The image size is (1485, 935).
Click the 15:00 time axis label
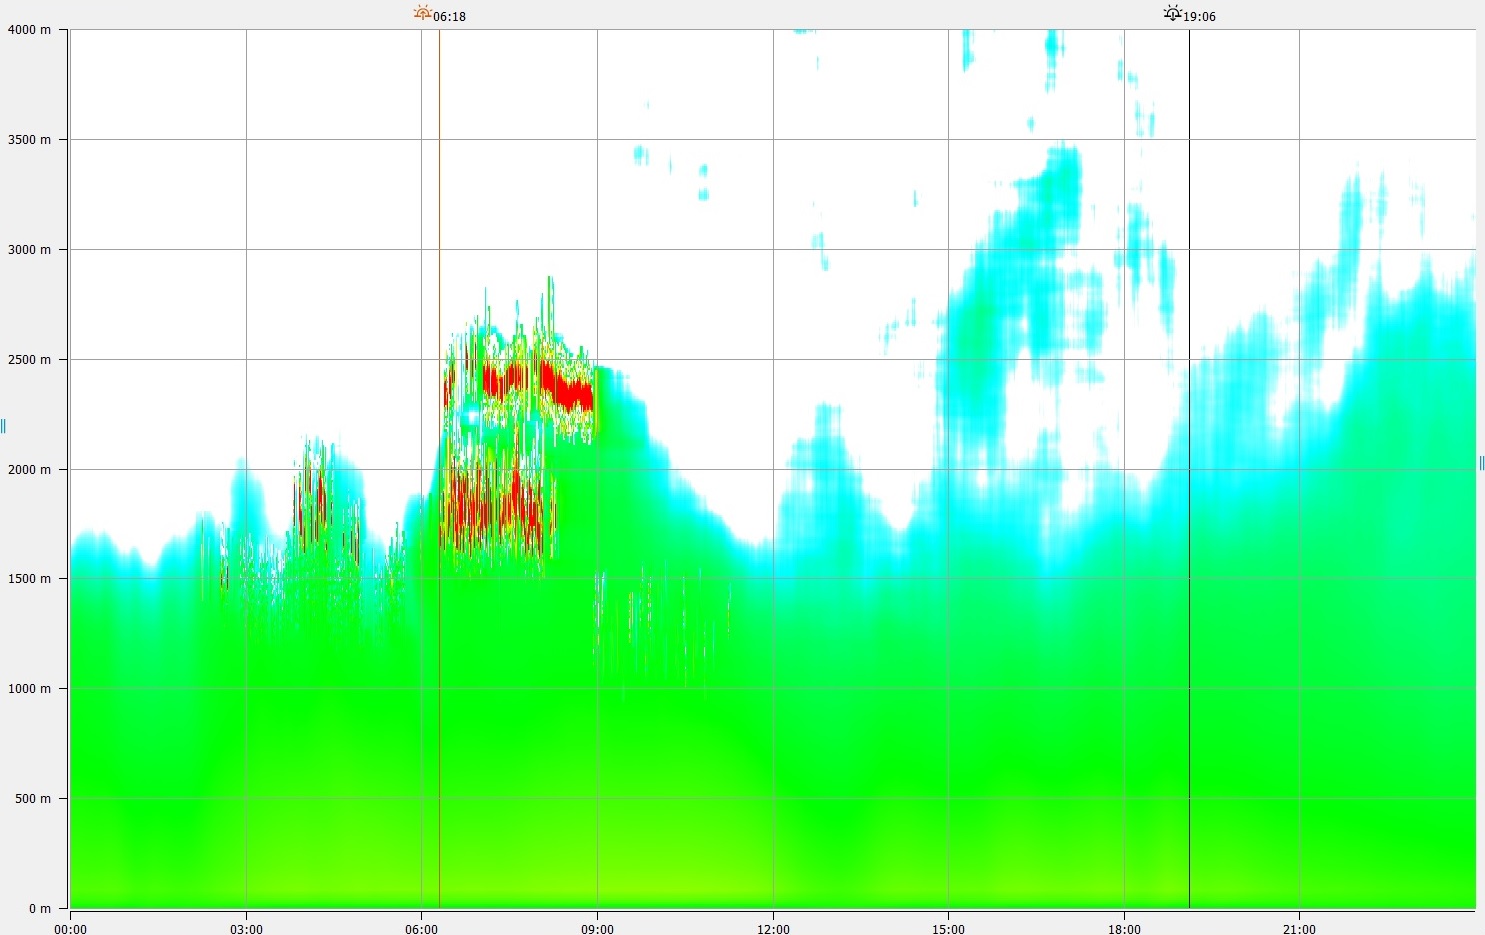click(948, 929)
